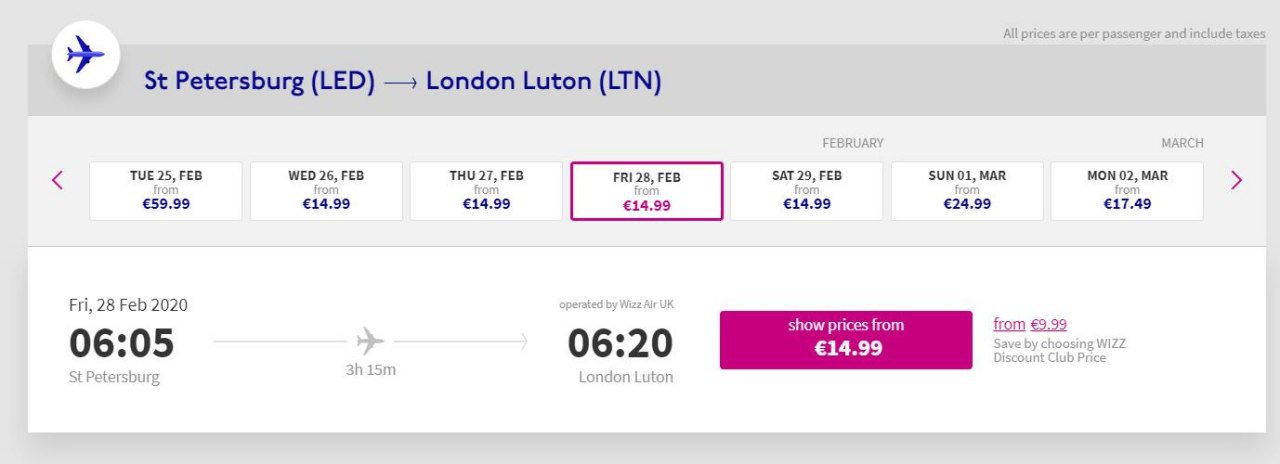Click the 06:20 arrival time
1280x464 pixels.
pos(620,343)
